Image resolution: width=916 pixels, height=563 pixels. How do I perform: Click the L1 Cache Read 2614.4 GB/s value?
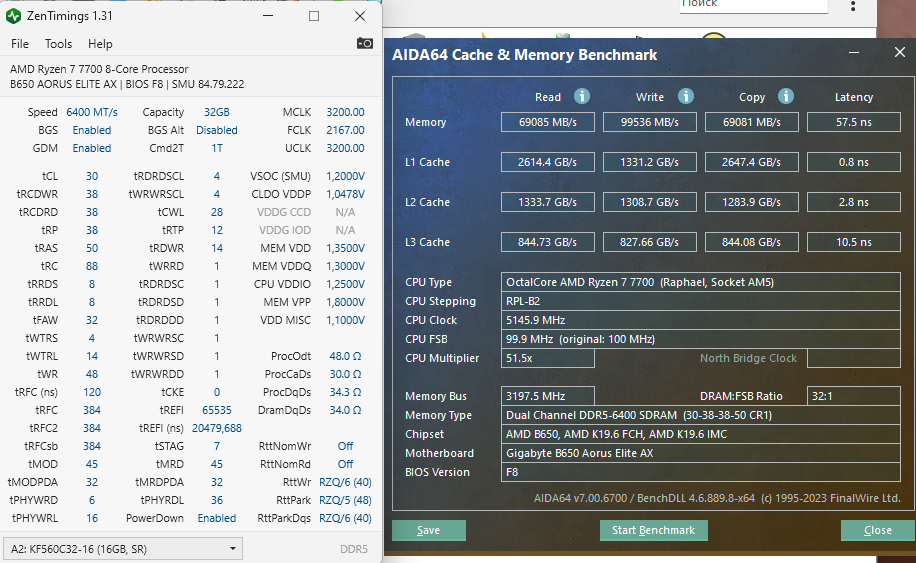(x=548, y=162)
